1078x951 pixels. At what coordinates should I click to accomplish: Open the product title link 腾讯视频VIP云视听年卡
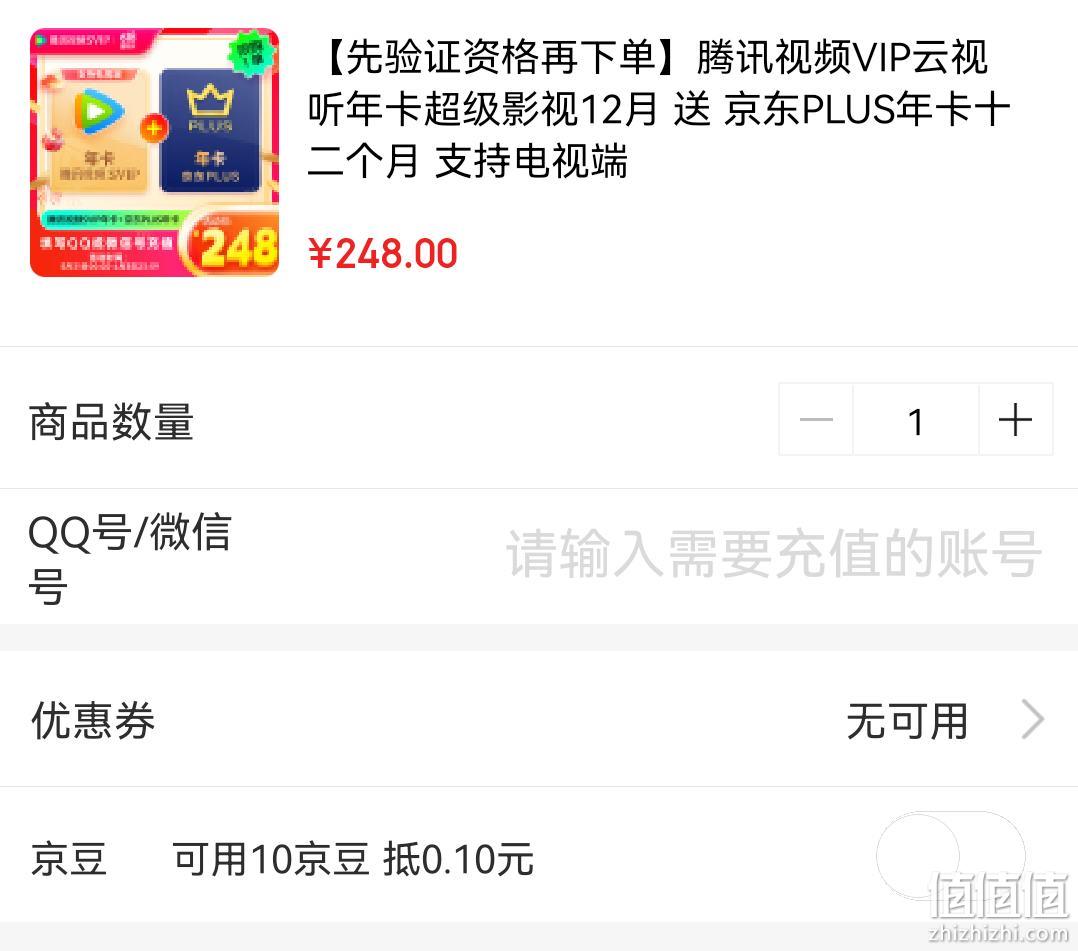click(659, 109)
